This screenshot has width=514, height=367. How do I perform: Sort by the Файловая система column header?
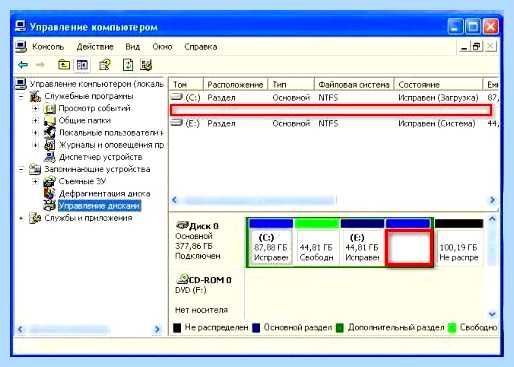pos(354,85)
